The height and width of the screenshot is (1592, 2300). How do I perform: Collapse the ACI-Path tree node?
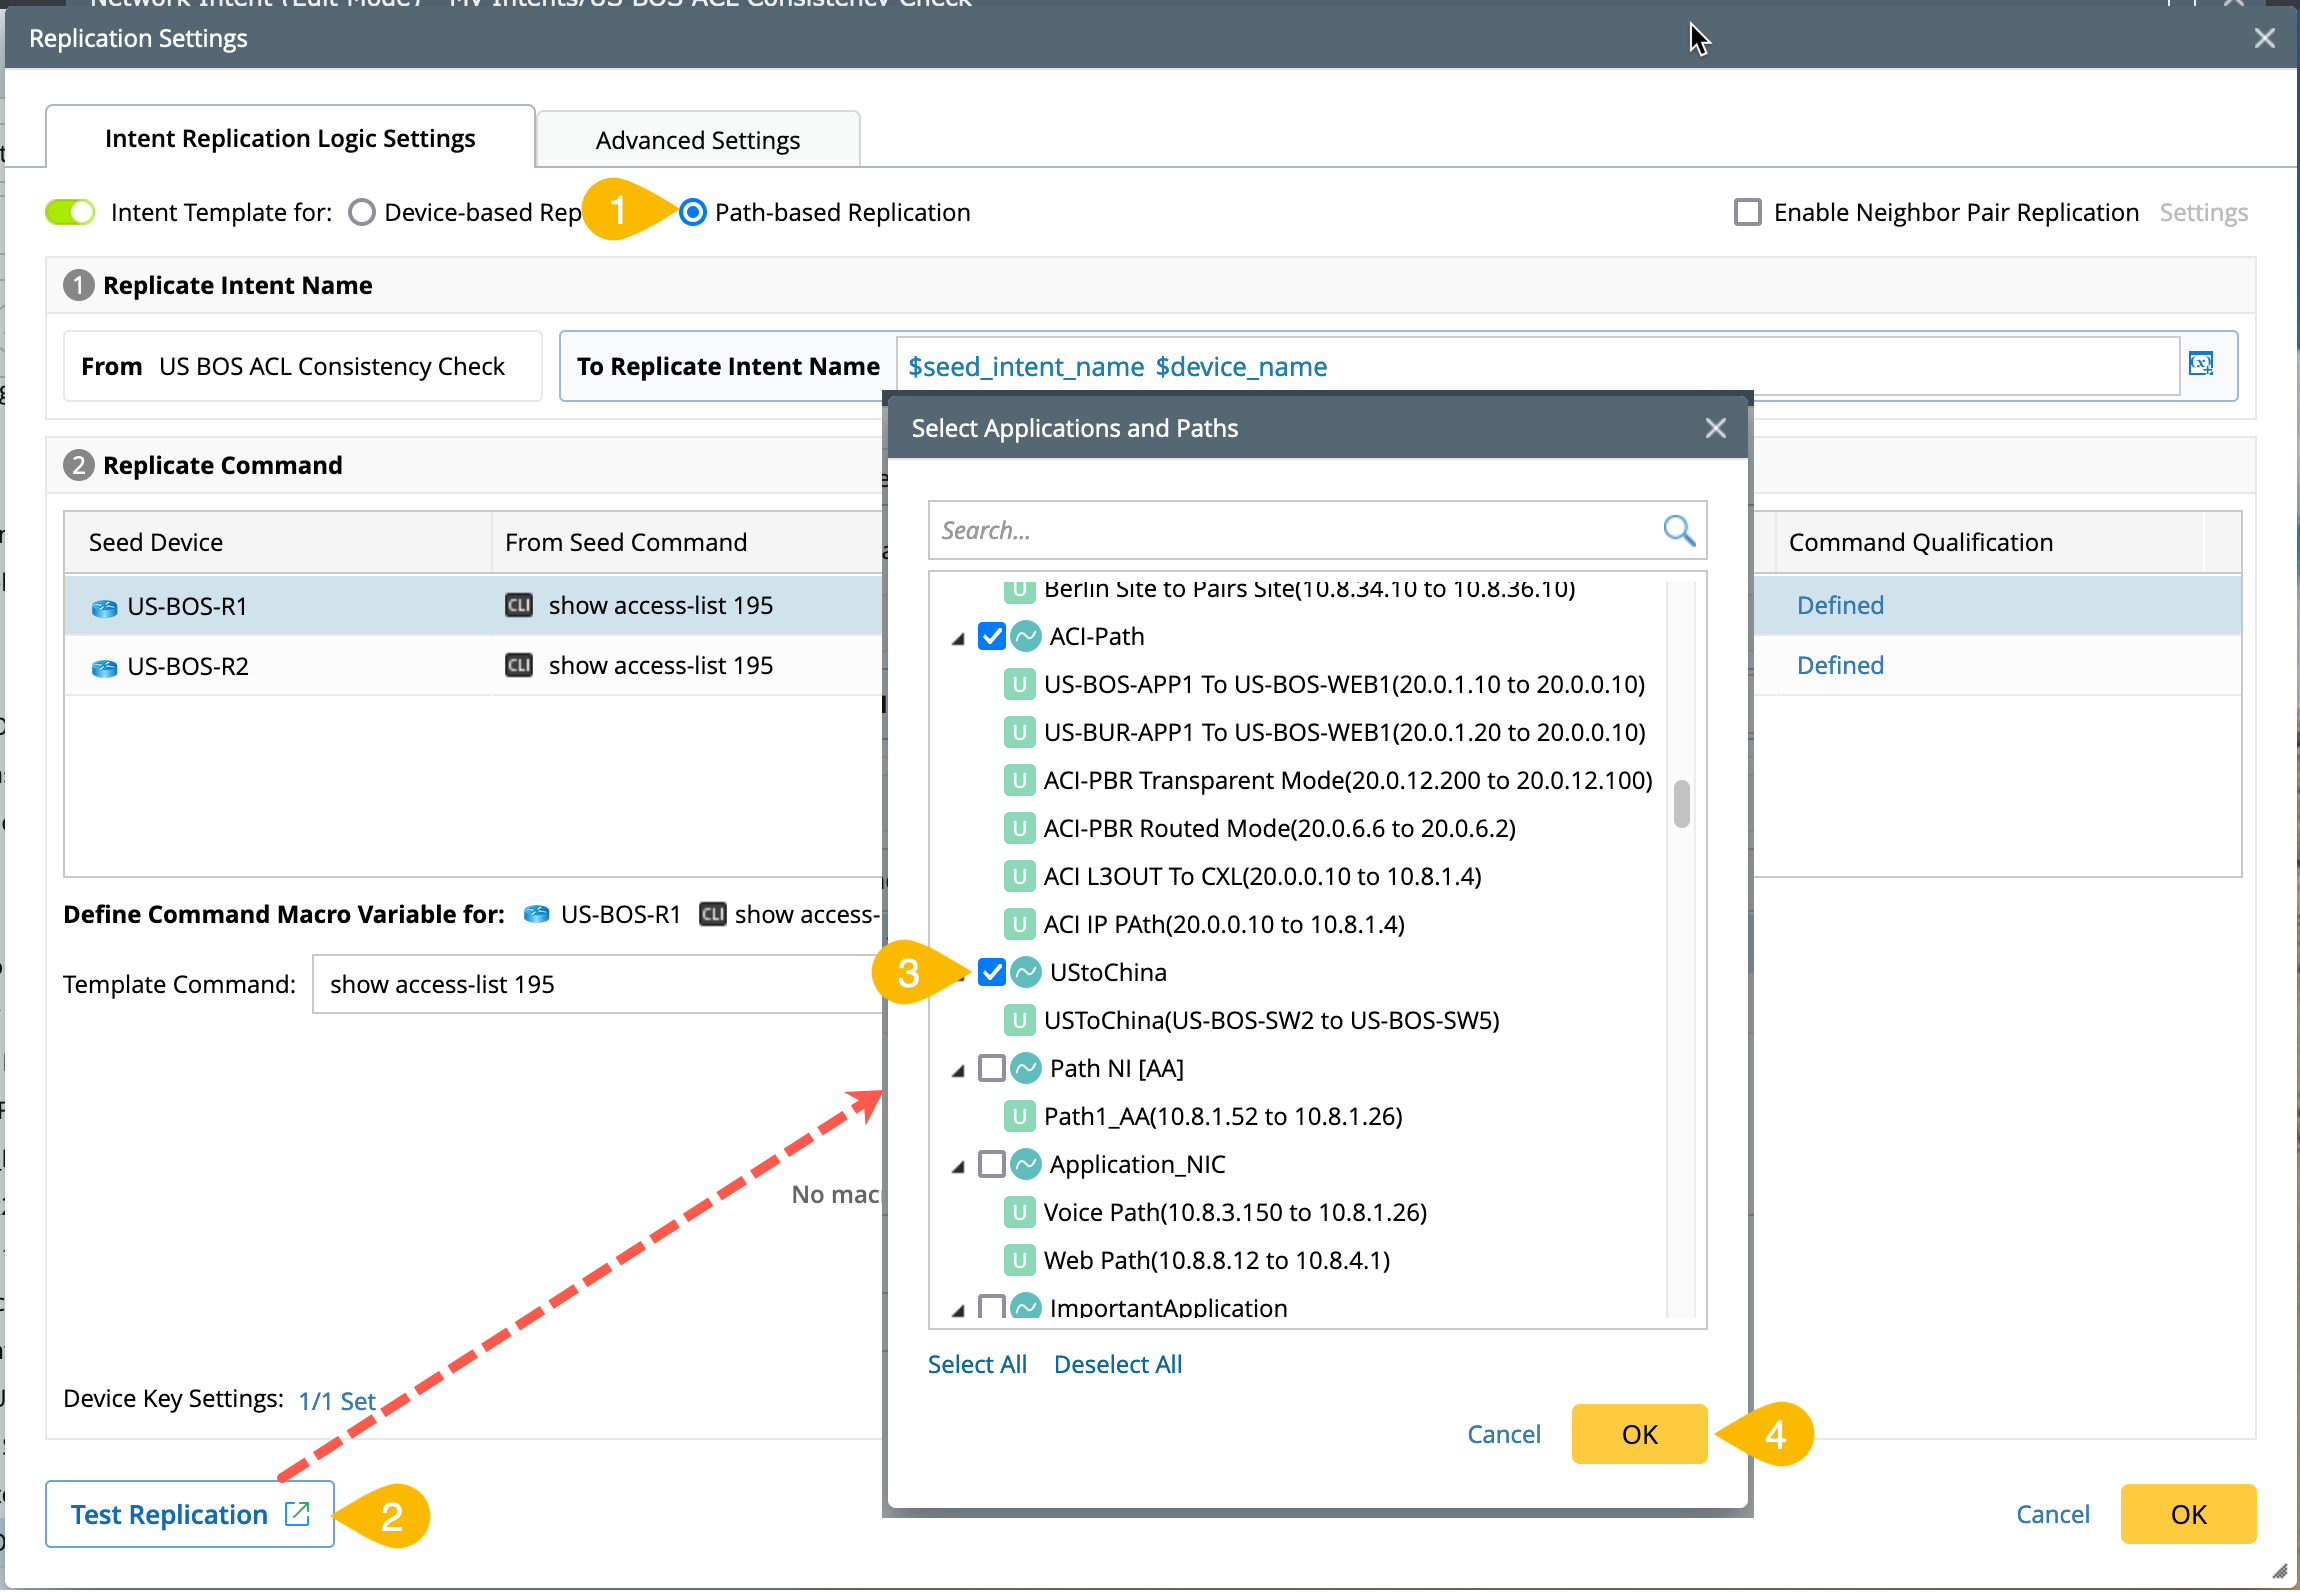[x=958, y=638]
